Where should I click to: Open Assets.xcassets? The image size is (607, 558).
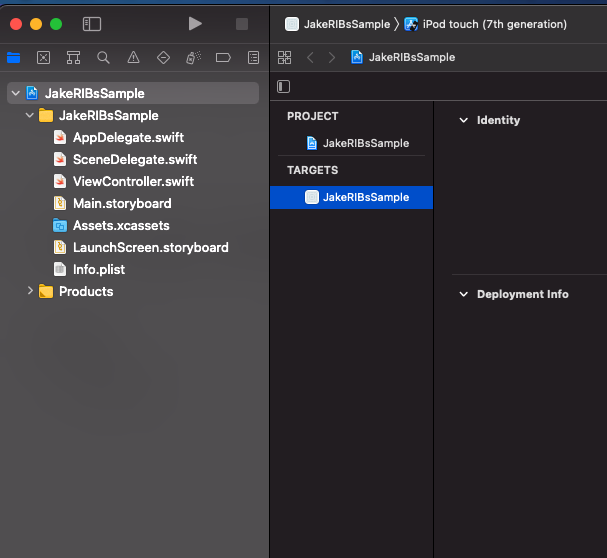click(x=121, y=226)
